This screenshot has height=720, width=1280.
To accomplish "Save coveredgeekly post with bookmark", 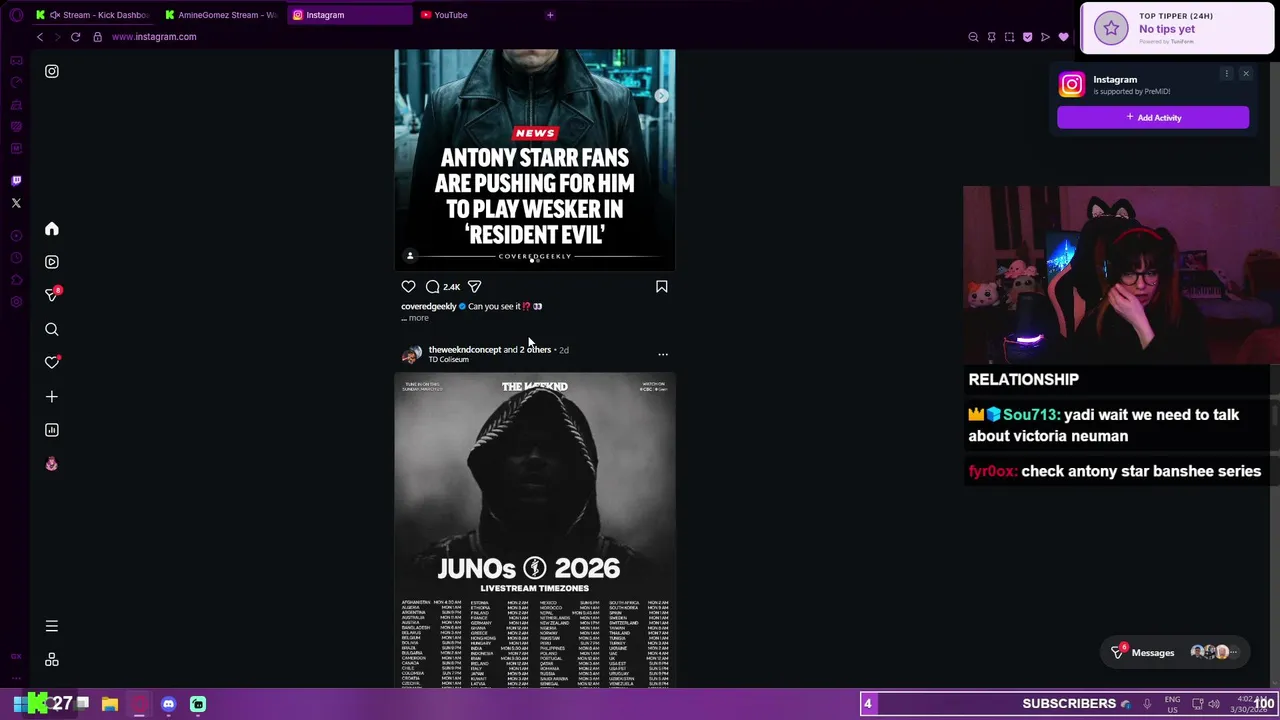I will click(661, 287).
